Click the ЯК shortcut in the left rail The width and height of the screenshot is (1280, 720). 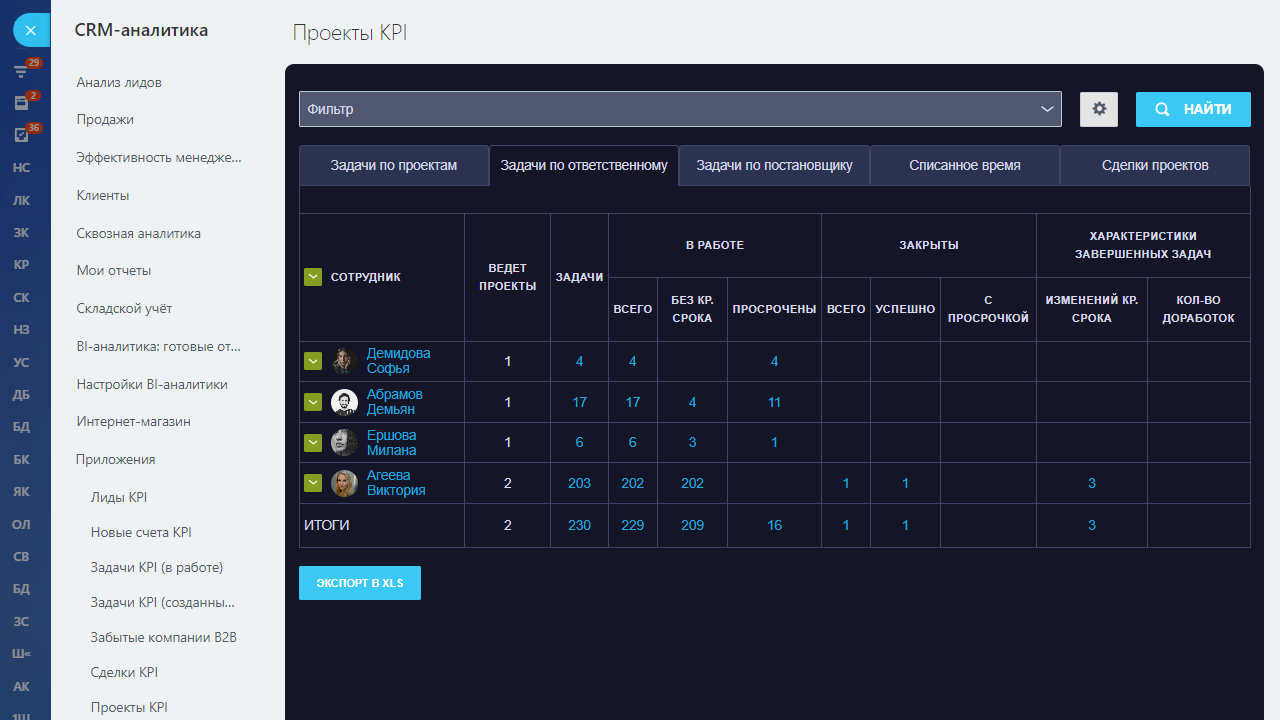point(21,491)
